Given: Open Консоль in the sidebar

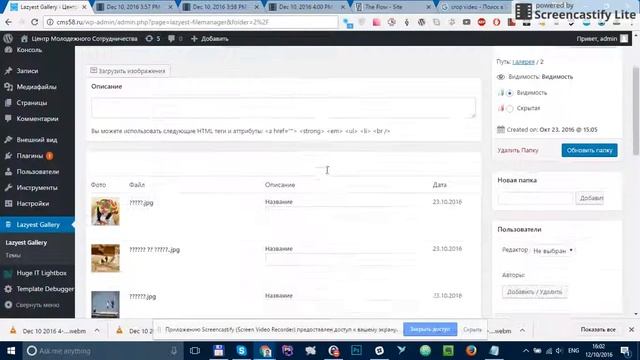Looking at the screenshot, I should coord(29,50).
